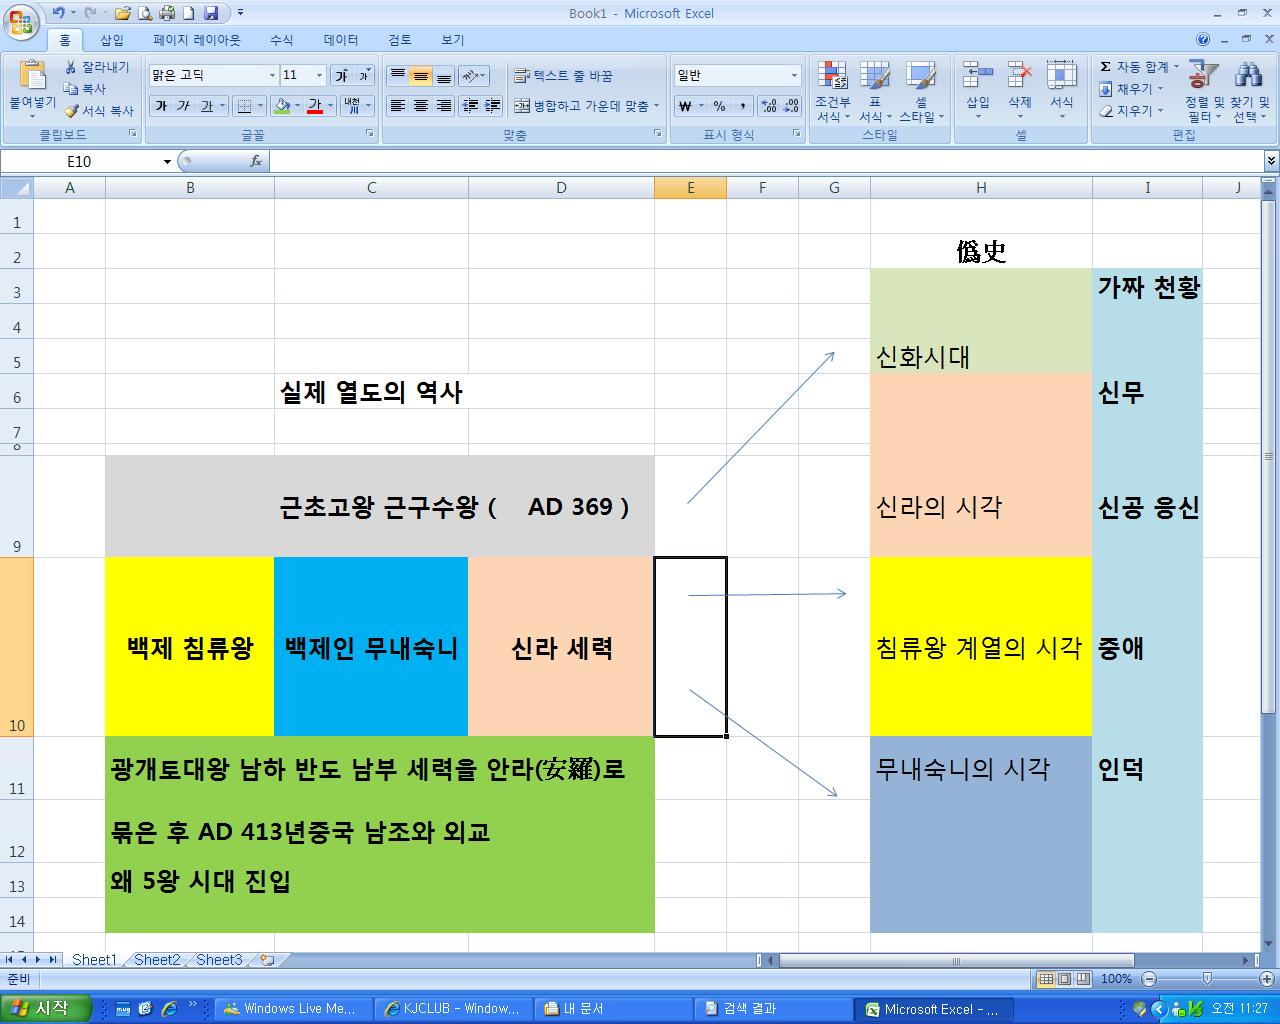This screenshot has width=1280, height=1024.
Task: Click the fill color paint bucket swatch
Action: tap(282, 106)
